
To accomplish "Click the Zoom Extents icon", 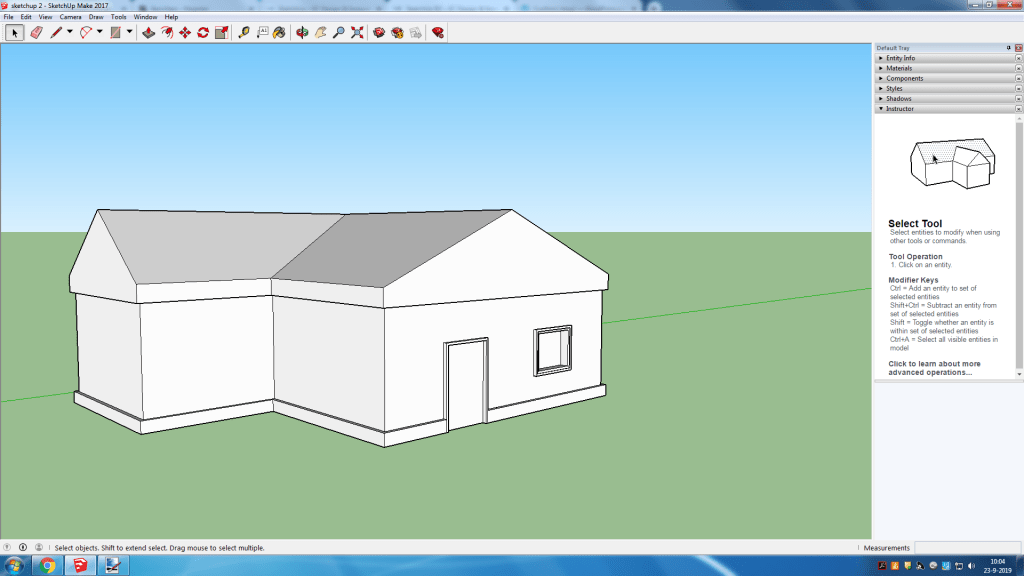I will 357,33.
